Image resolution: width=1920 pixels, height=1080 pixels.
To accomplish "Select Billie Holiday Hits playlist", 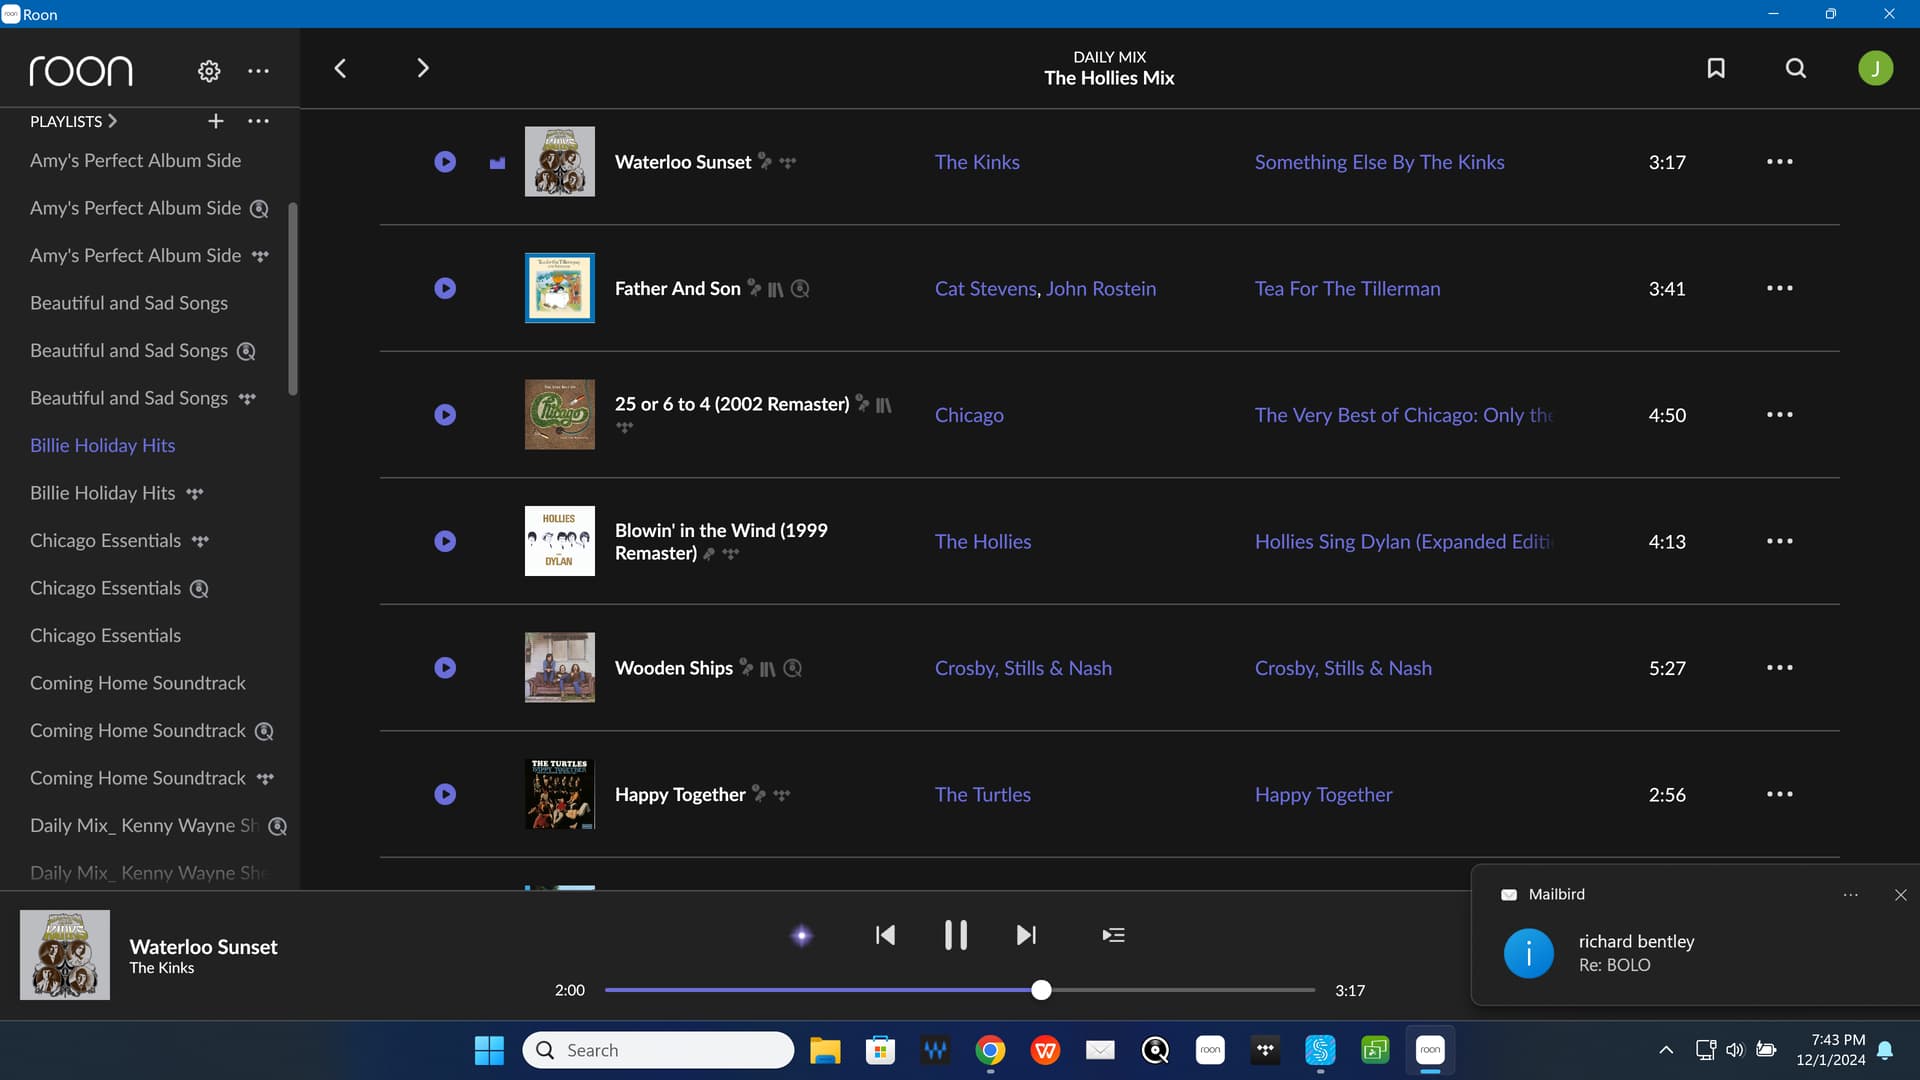I will (x=102, y=445).
